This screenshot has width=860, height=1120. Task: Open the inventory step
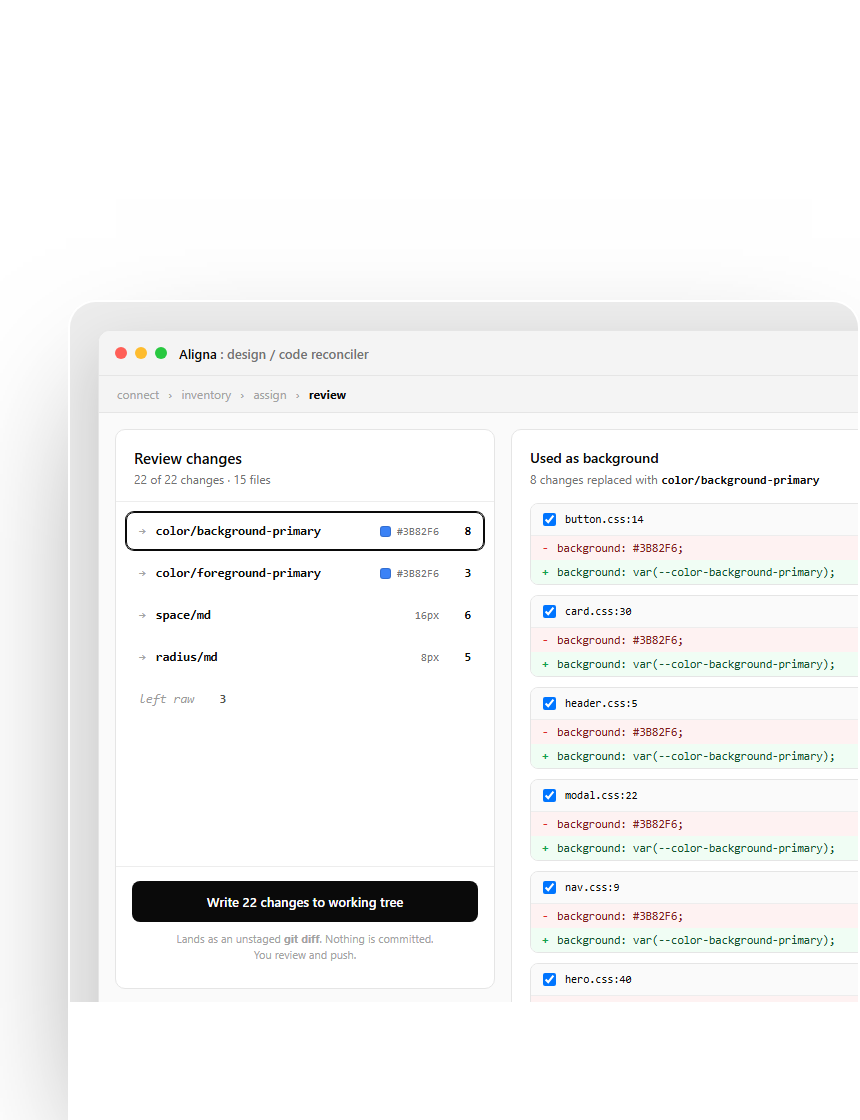[206, 395]
